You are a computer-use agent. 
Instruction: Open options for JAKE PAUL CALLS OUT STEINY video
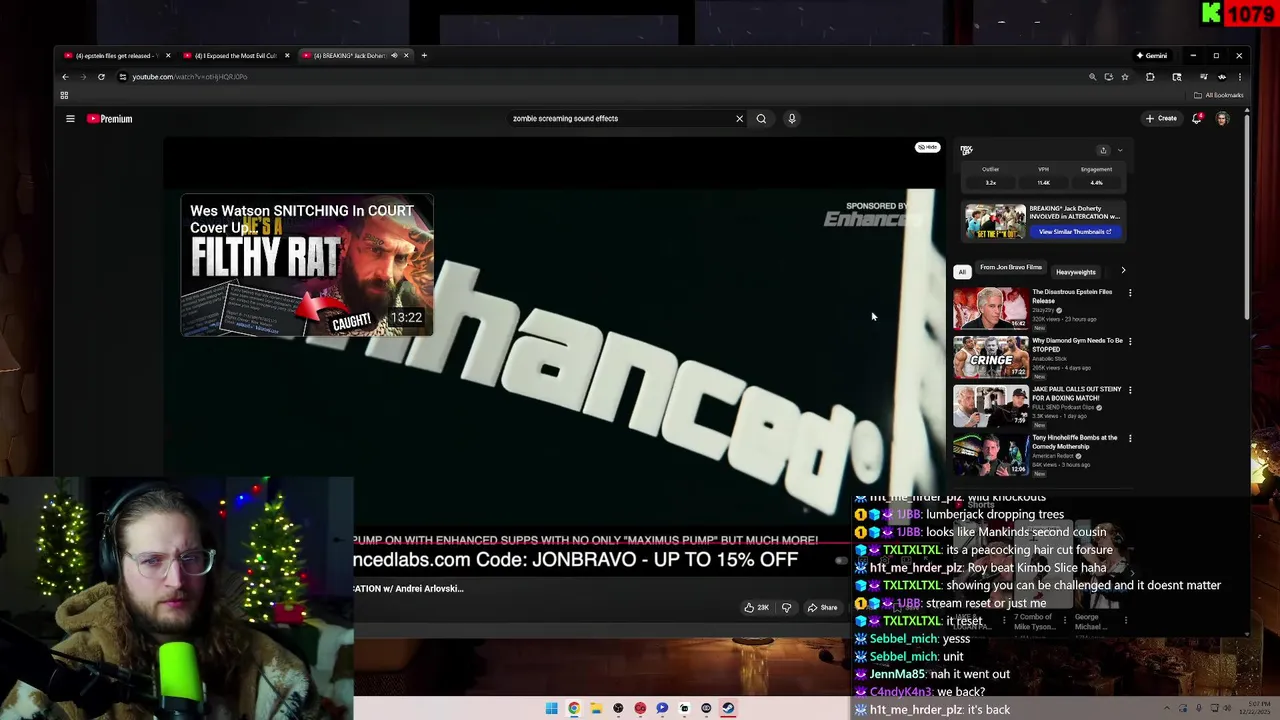click(x=1130, y=390)
